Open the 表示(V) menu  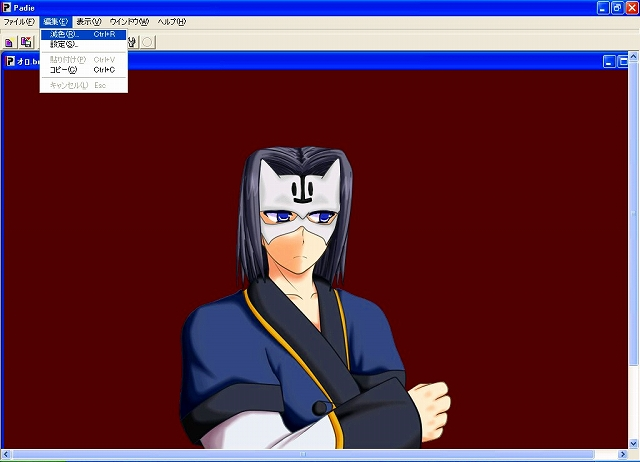click(90, 21)
